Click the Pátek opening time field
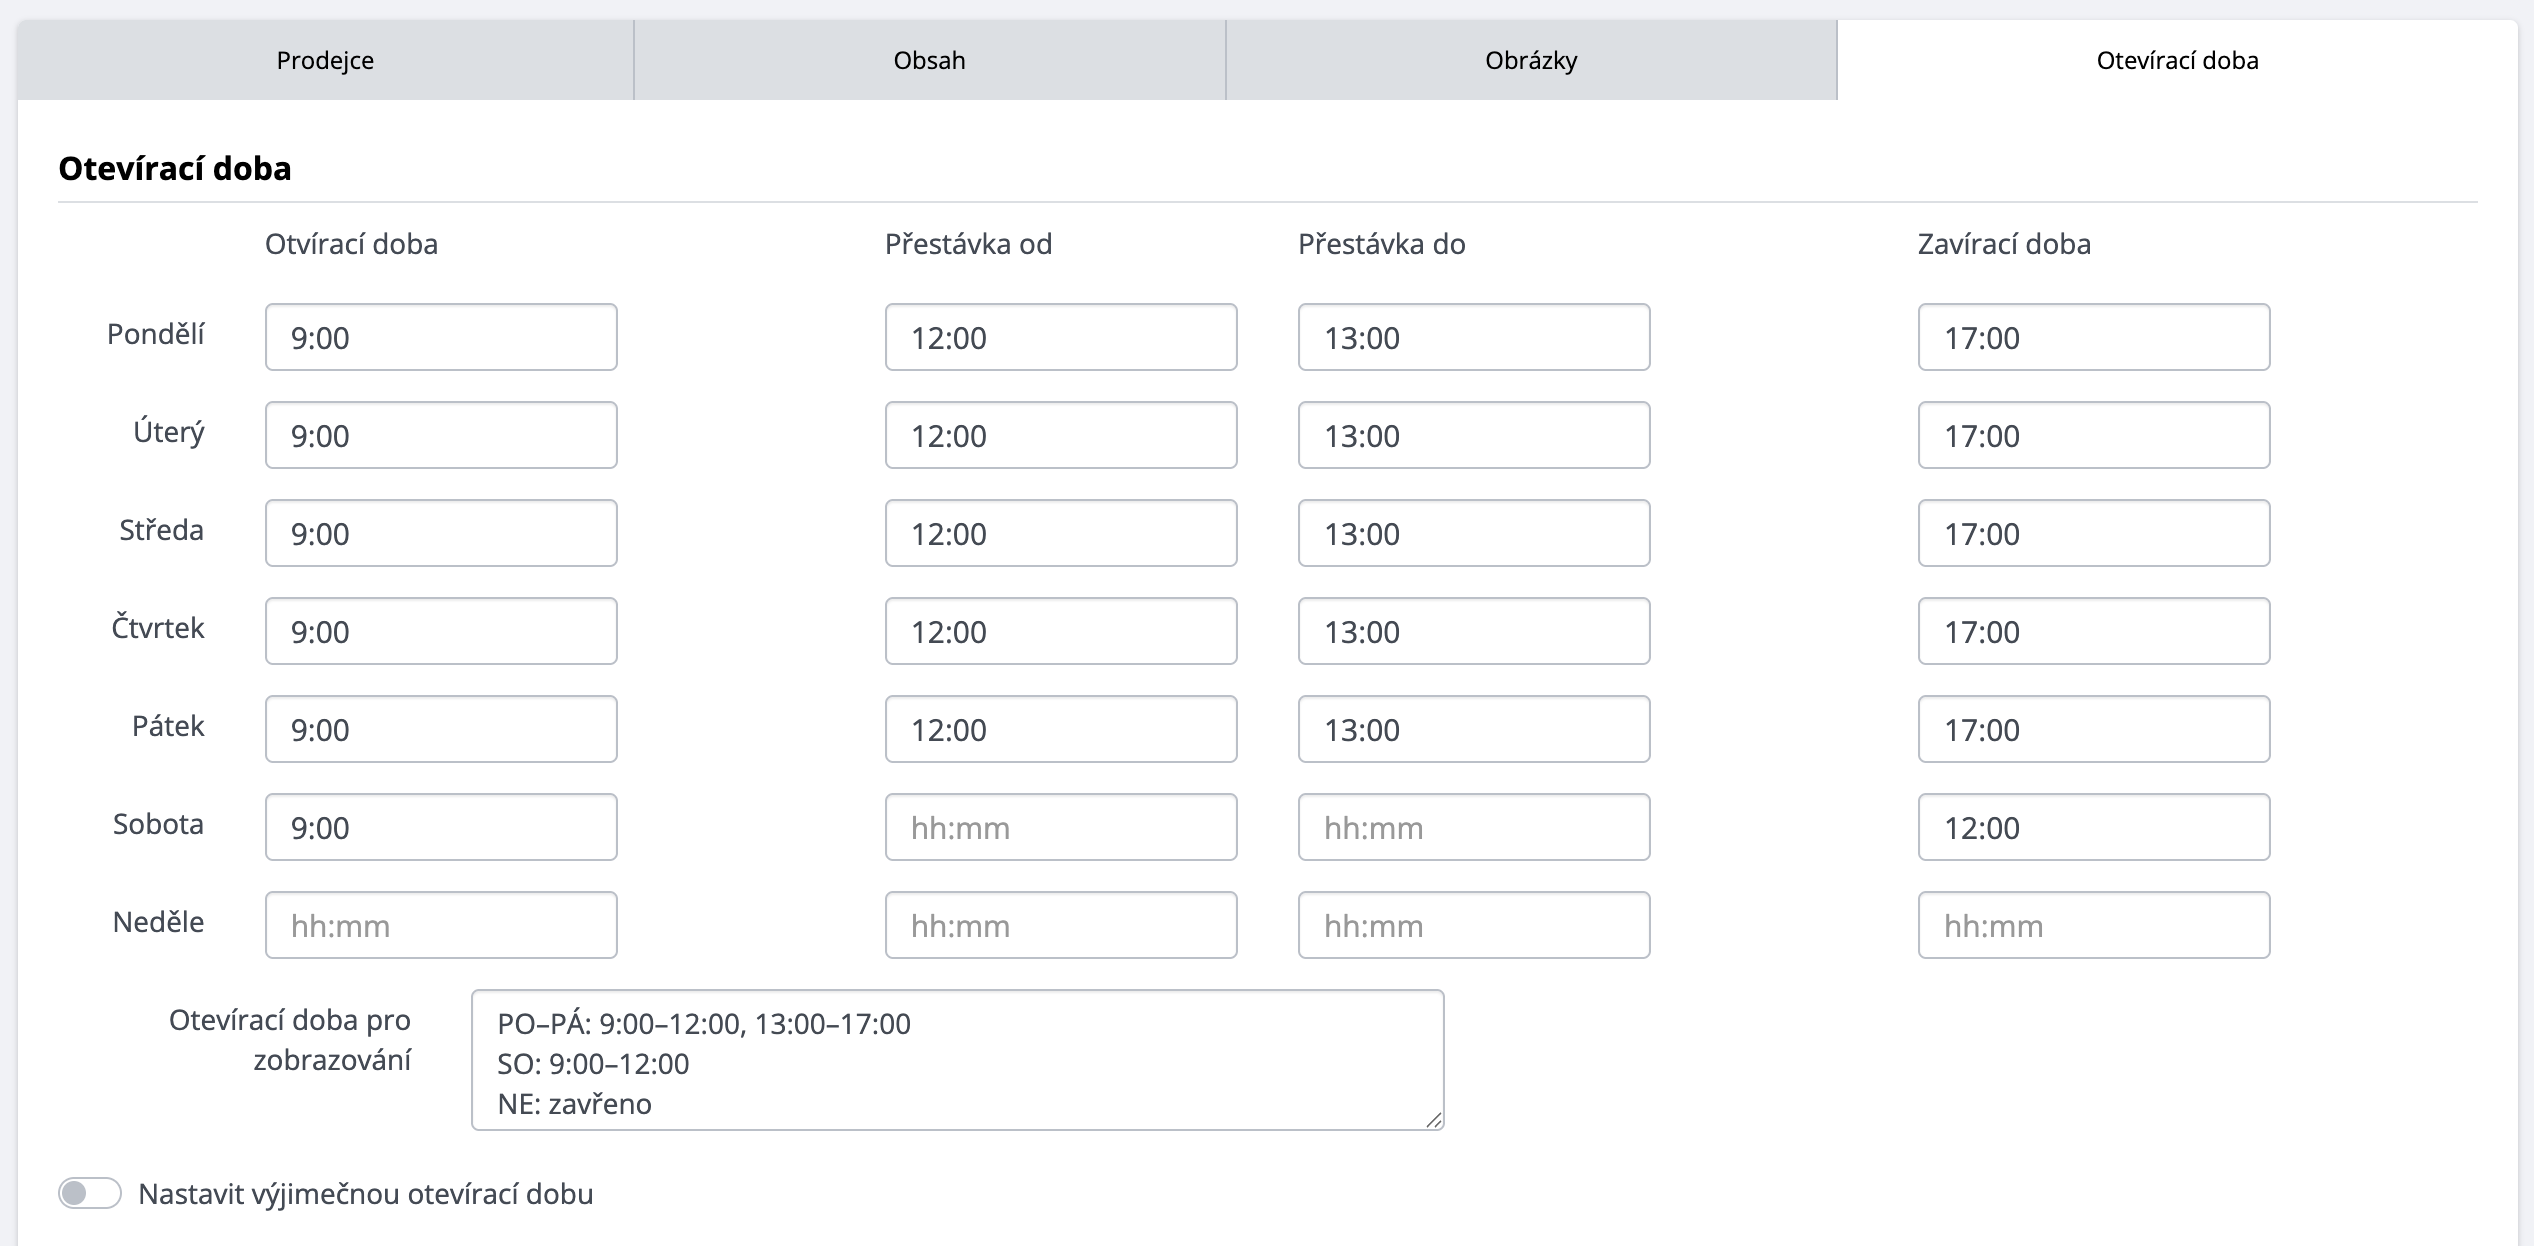 click(x=441, y=729)
